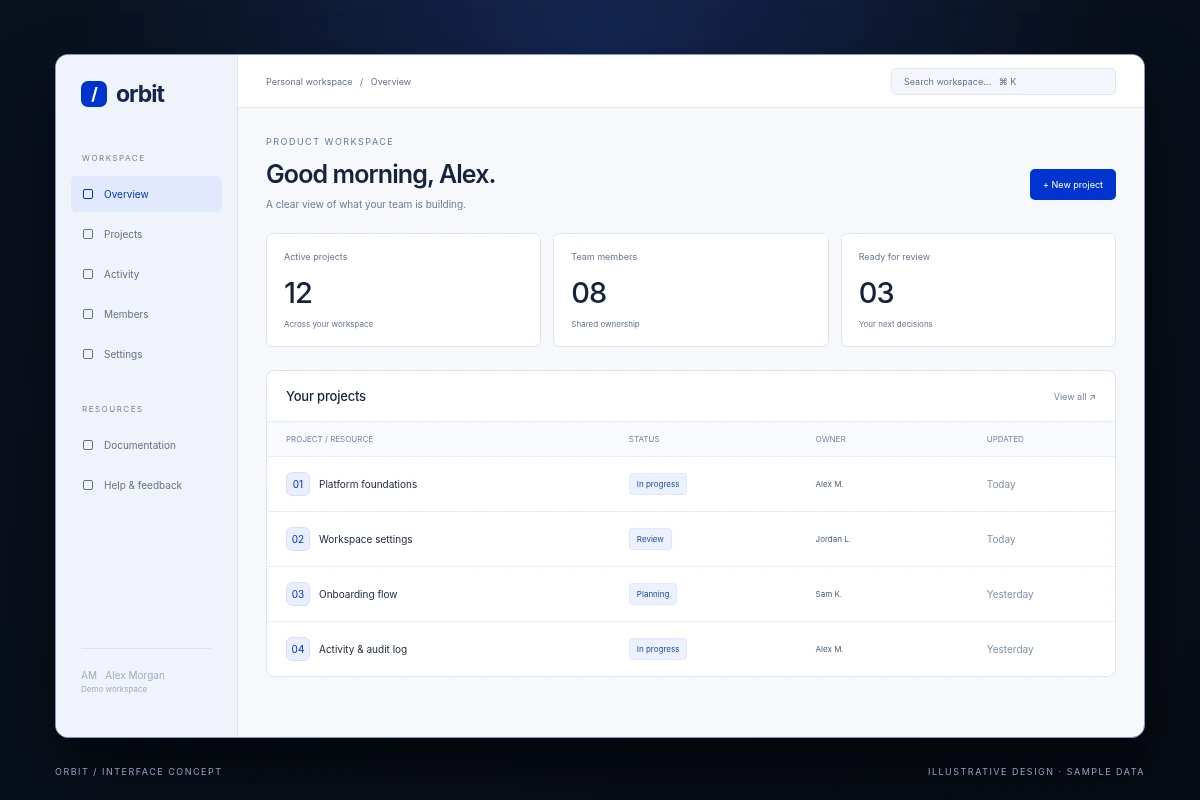
Task: Click the Overview sidebar icon
Action: click(88, 194)
